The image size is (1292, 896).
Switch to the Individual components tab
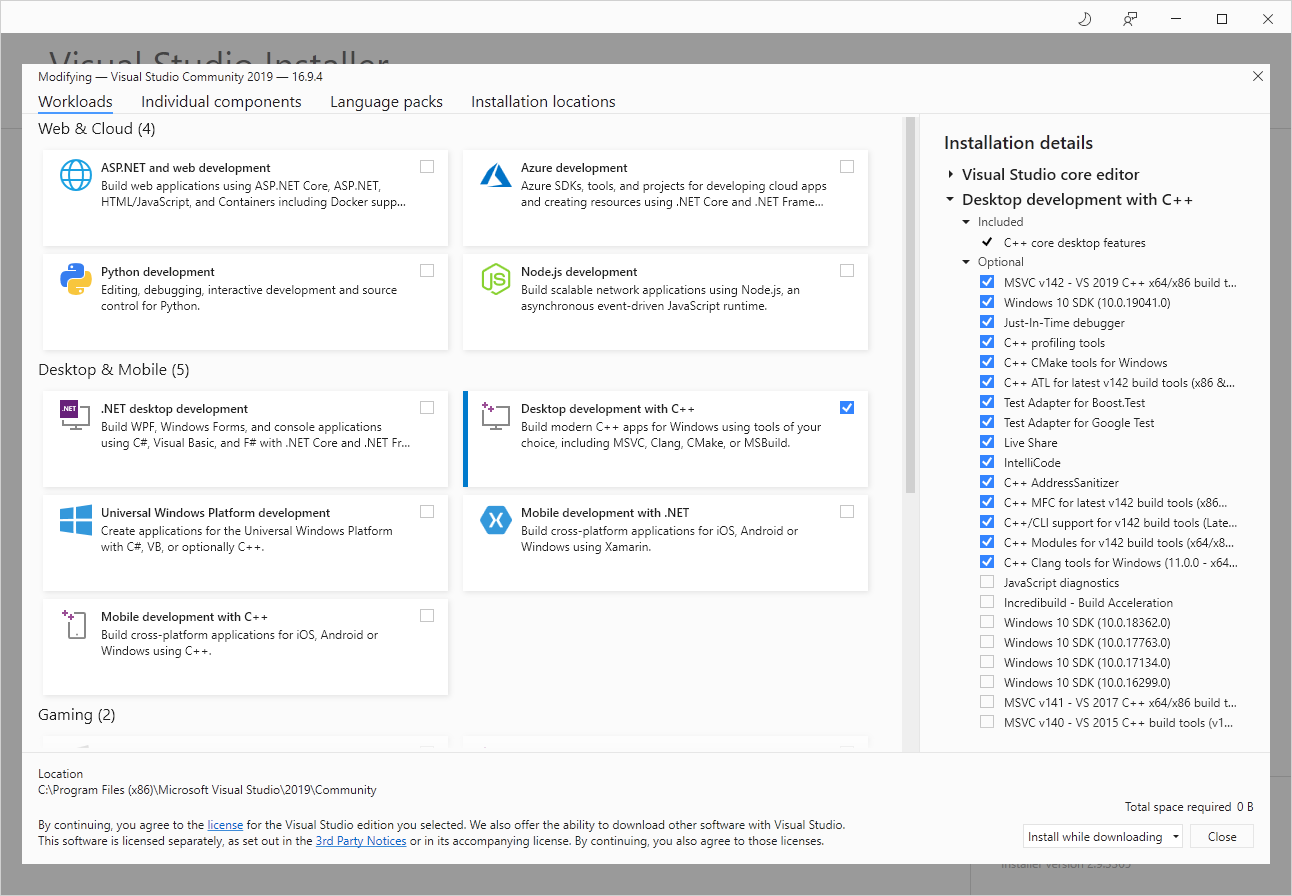point(221,102)
